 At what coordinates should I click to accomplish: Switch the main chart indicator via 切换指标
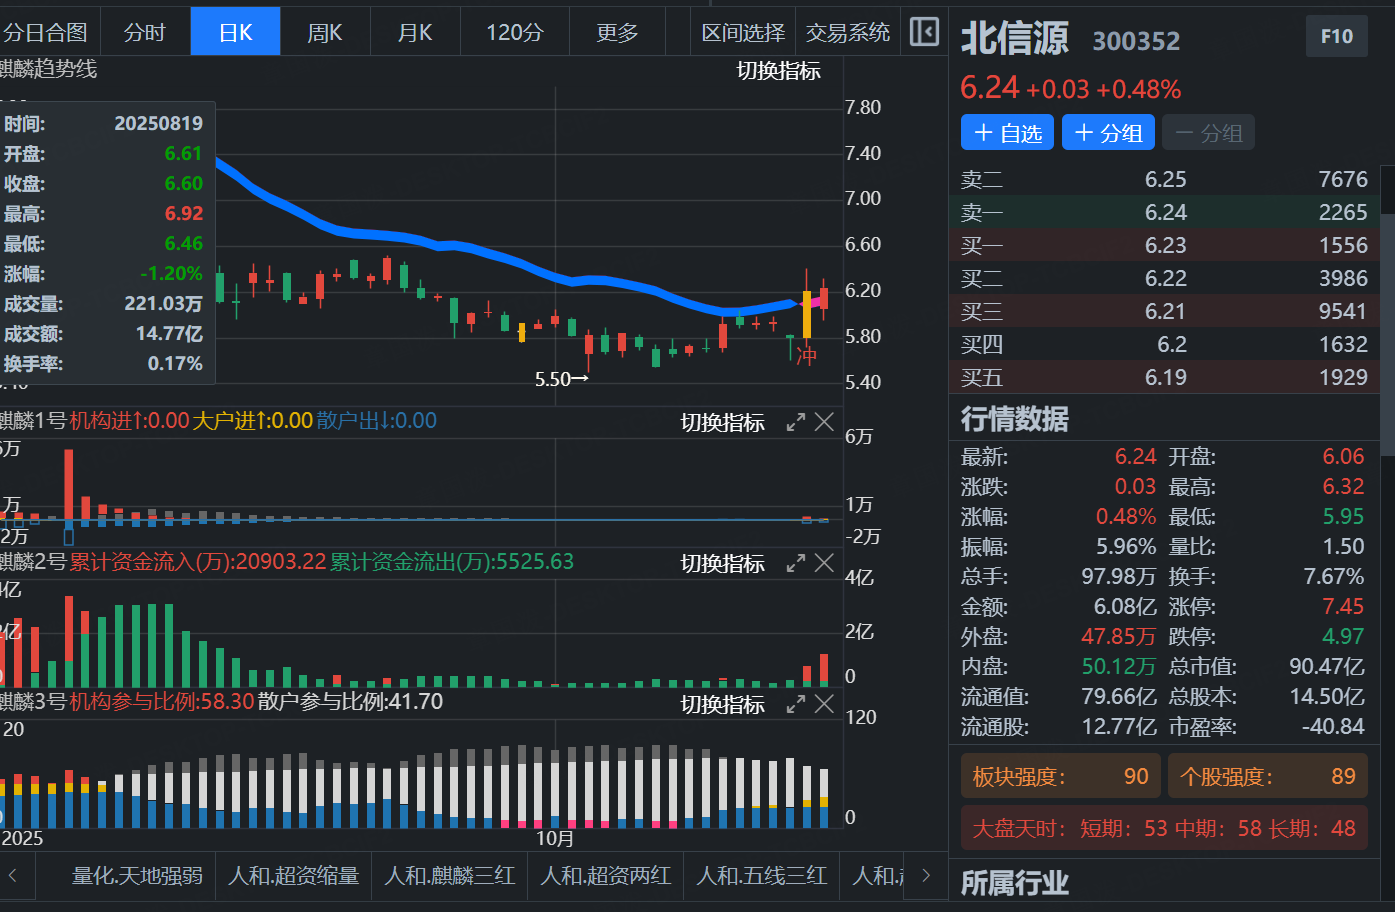[x=778, y=71]
